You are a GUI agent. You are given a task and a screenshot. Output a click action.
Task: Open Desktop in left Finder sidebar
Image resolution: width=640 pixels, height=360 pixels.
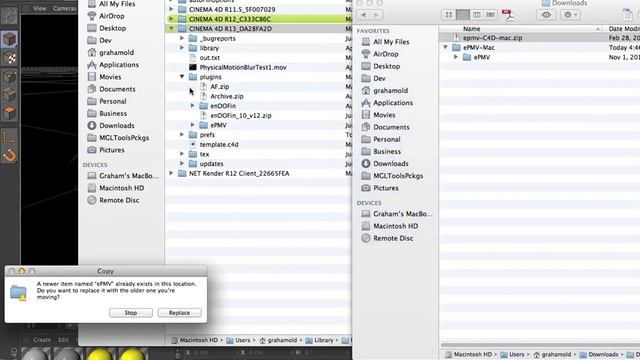[x=112, y=28]
